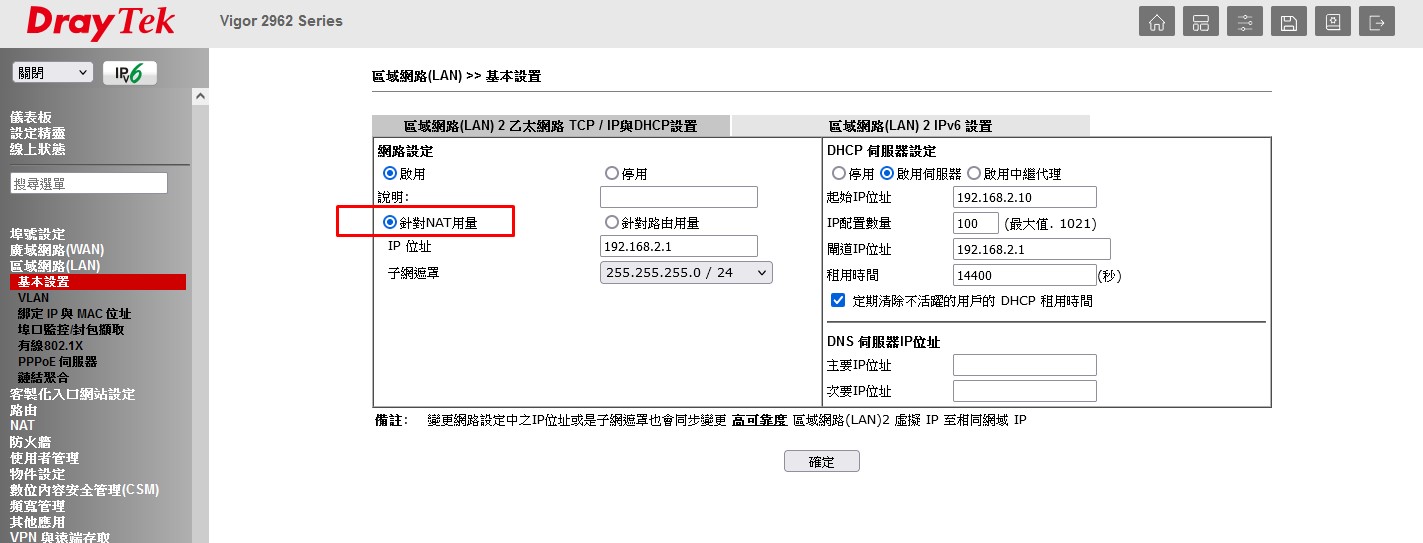Screen dimensions: 1423x543
Task: Open VLAN menu item in sidebar
Action: (33, 298)
